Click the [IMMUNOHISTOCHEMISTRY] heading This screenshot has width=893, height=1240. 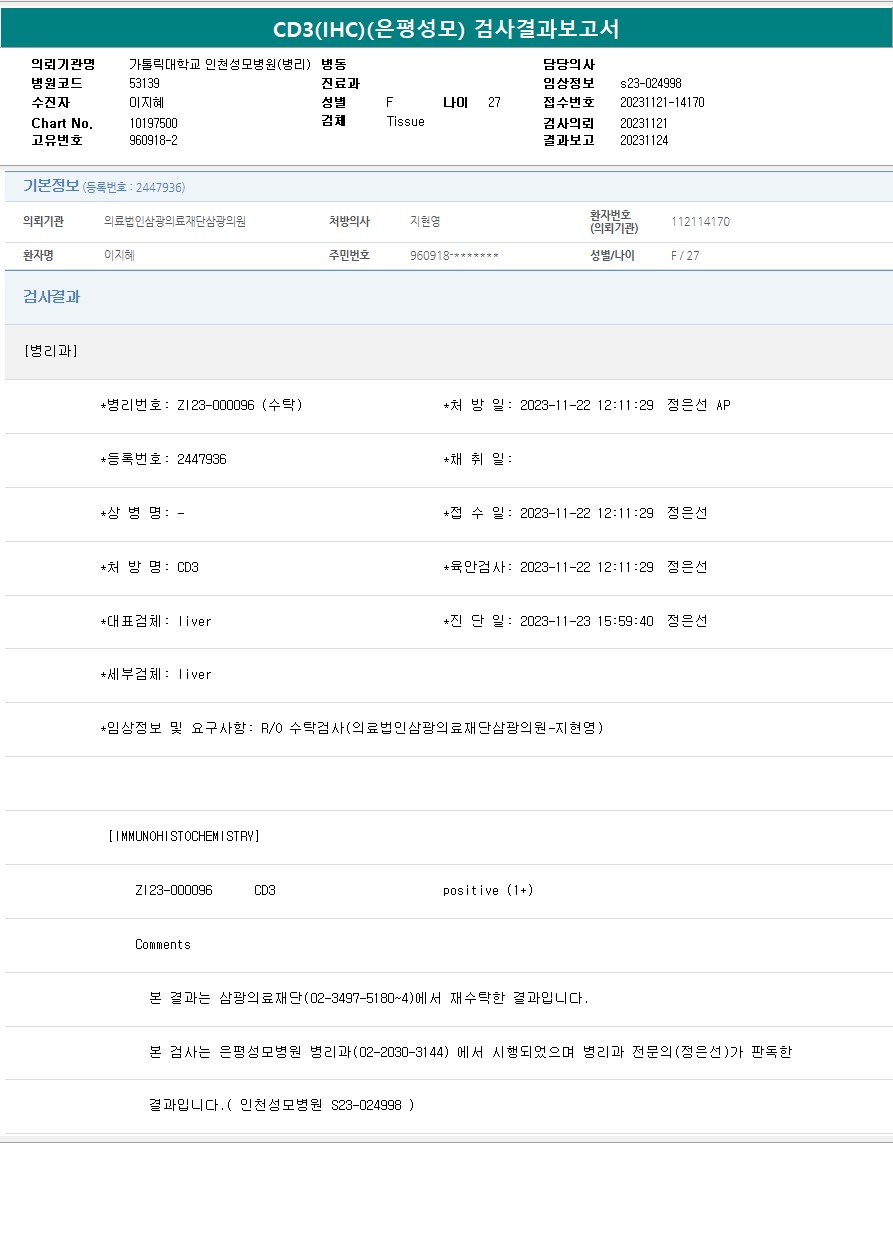pos(183,836)
